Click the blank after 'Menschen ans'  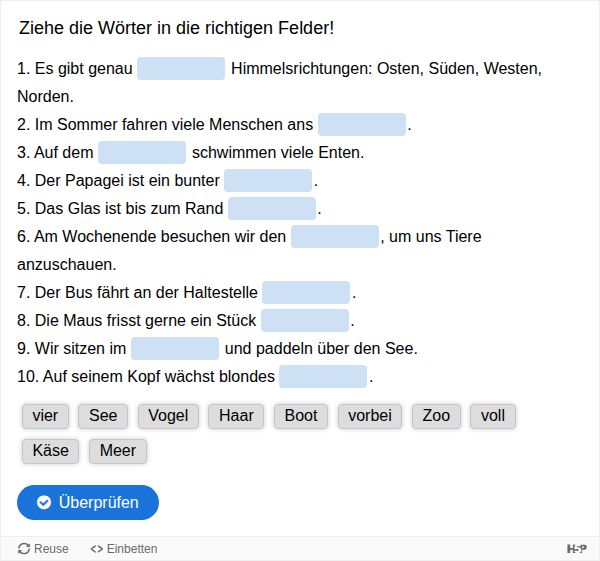tap(362, 125)
